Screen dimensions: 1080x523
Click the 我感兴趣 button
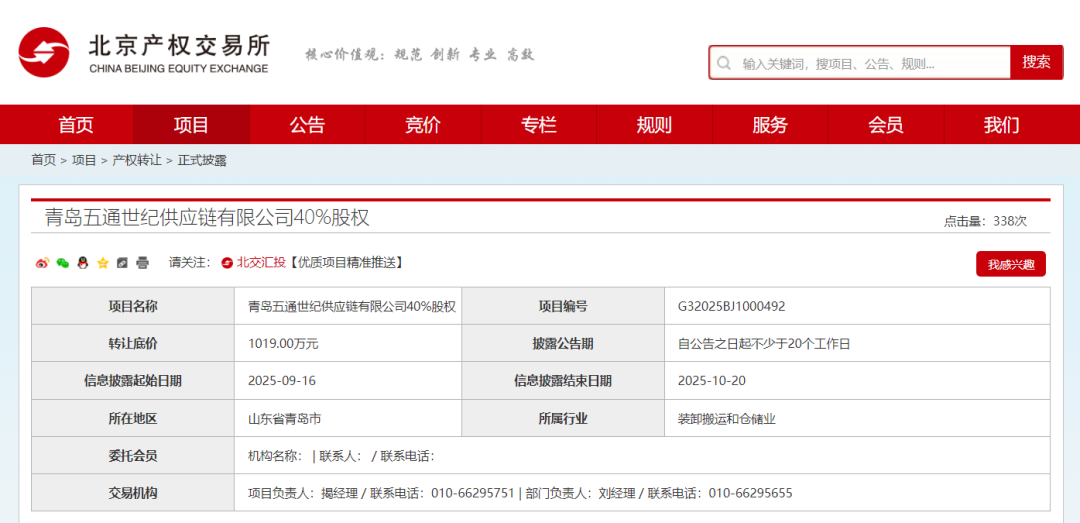point(1010,265)
